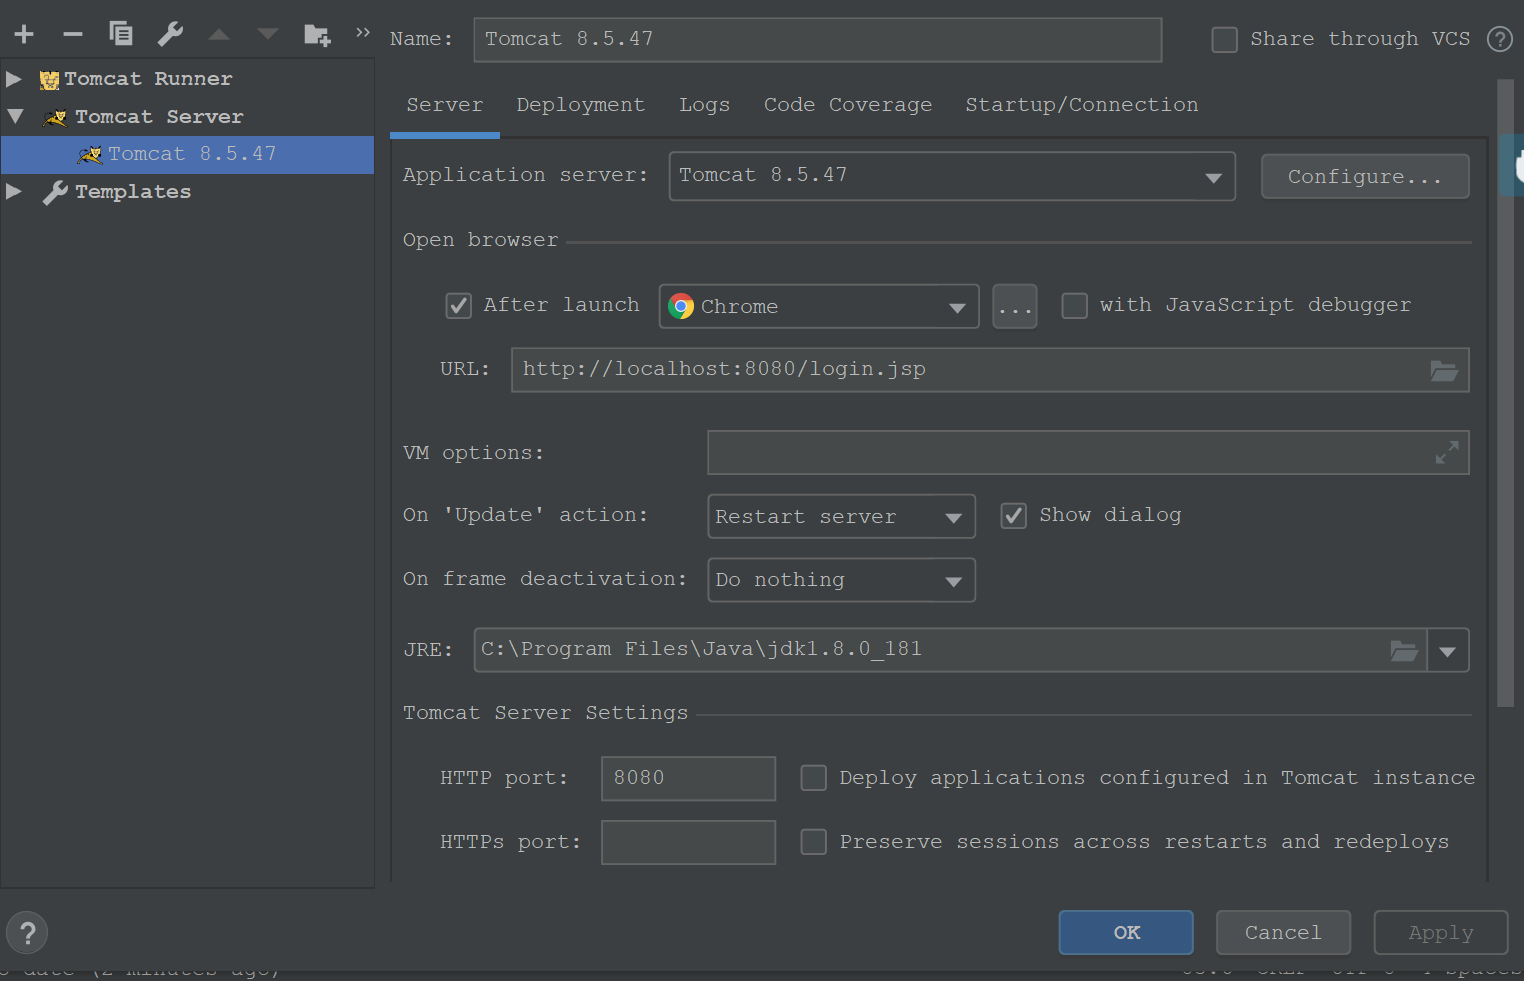Select Tomcat Runner tree item label
1524x981 pixels.
pos(148,79)
